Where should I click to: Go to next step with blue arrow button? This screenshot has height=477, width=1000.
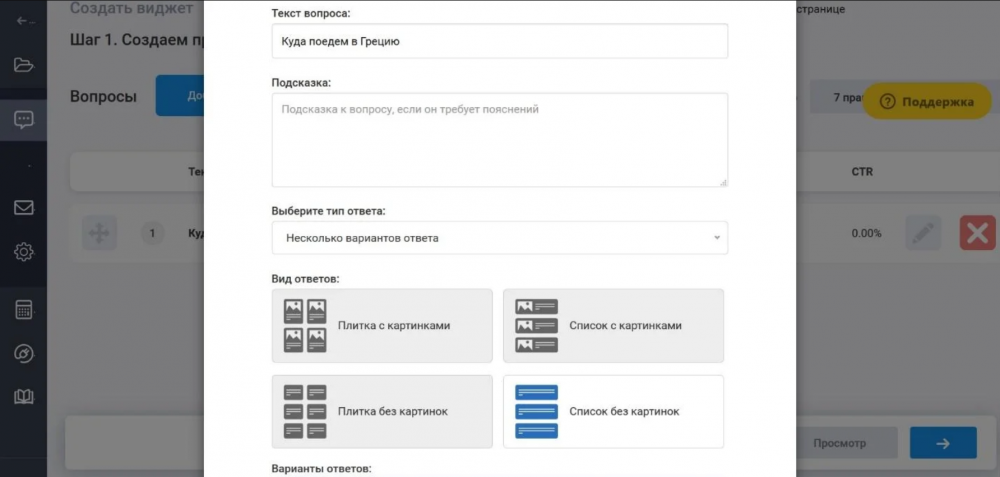(943, 443)
